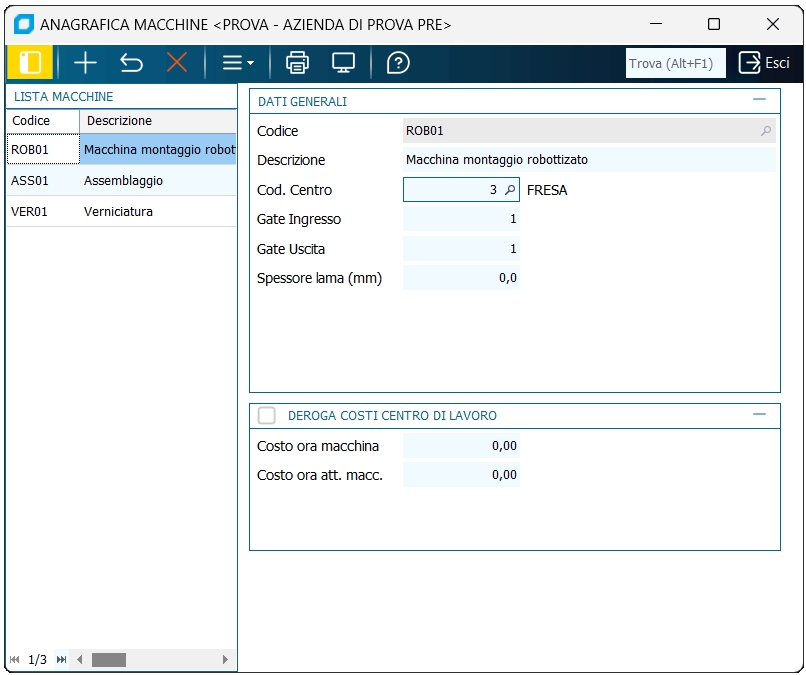Select VER01 Verniciatura row
Screen dimensions: 806x675
120,212
